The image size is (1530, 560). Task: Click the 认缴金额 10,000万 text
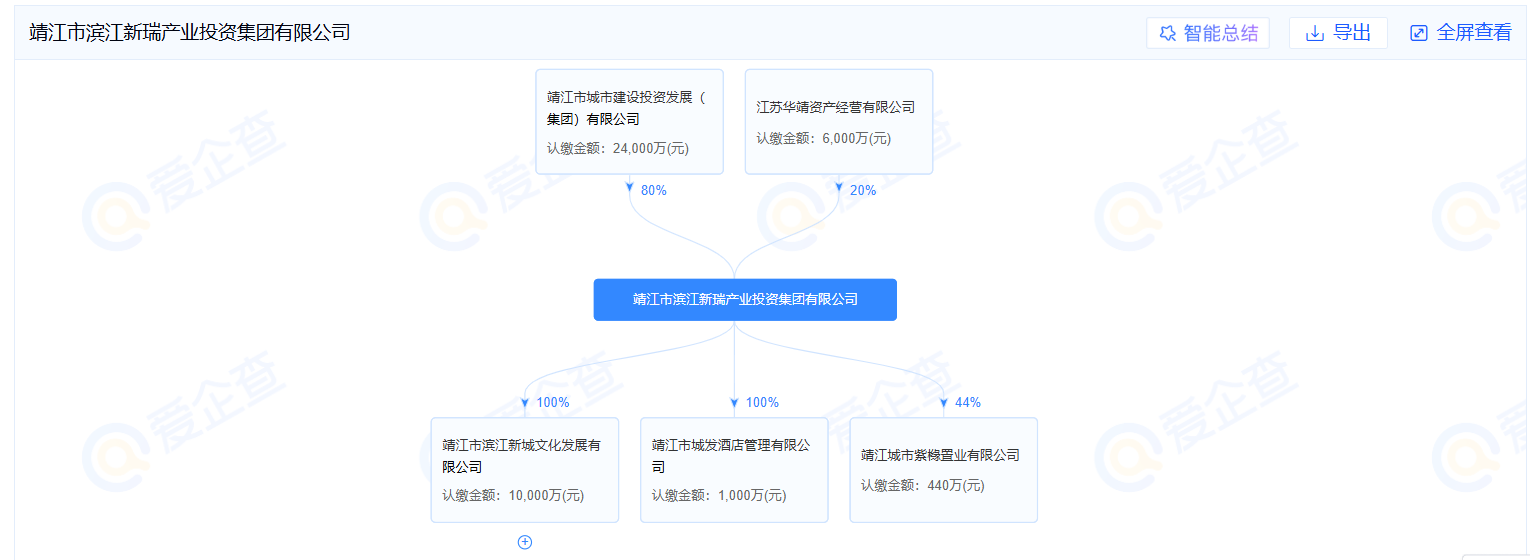[x=513, y=495]
